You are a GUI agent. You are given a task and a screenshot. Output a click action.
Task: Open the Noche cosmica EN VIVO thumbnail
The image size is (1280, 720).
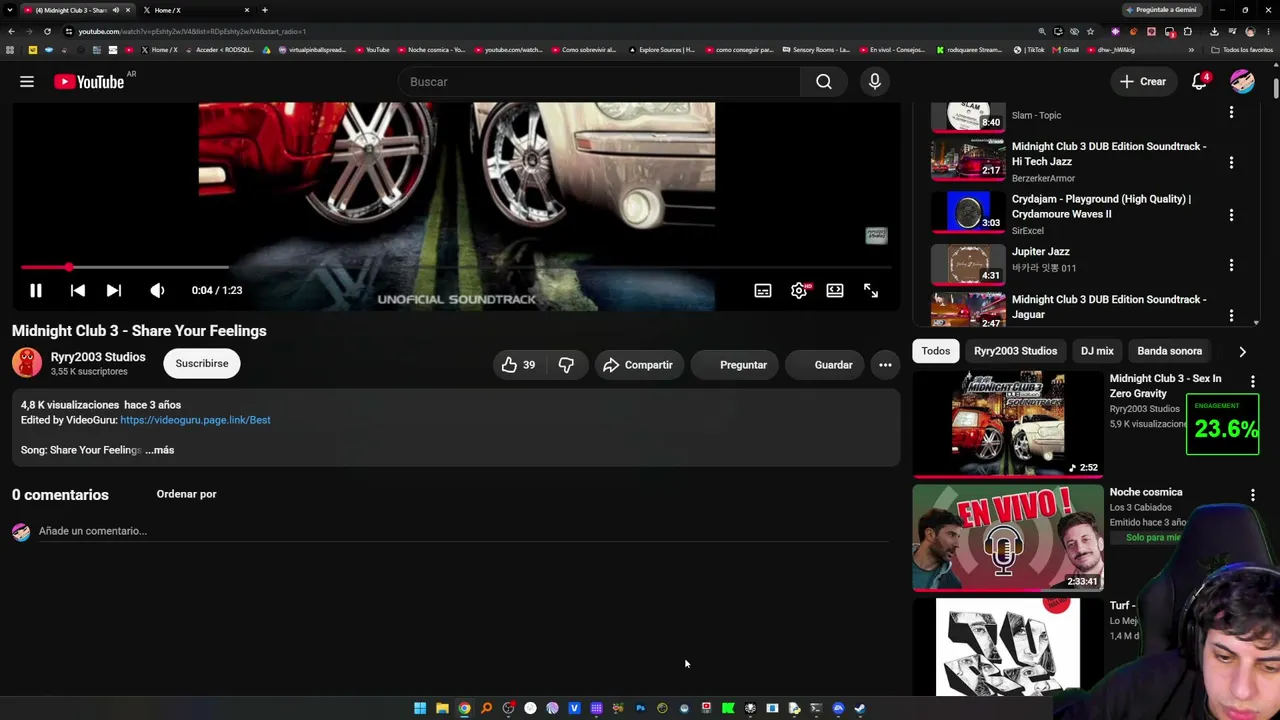(1008, 538)
